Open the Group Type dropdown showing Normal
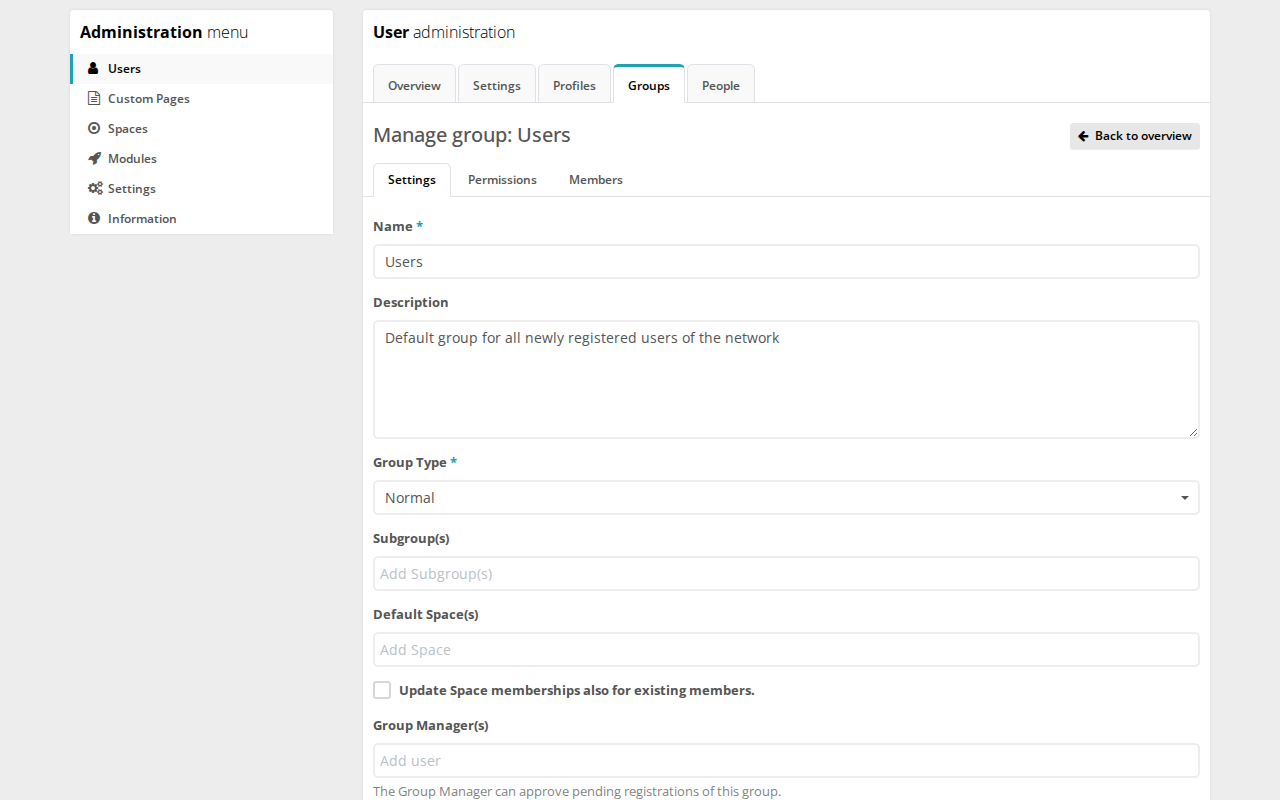Screen dimensions: 1280x800 point(786,498)
